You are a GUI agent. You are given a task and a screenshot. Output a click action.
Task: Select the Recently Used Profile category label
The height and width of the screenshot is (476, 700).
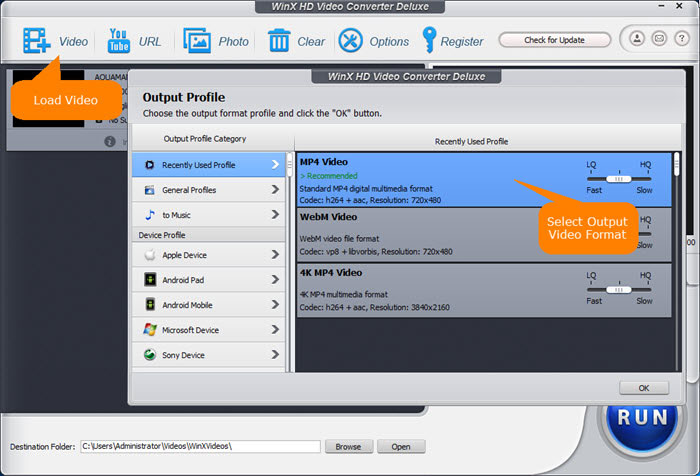click(x=199, y=165)
